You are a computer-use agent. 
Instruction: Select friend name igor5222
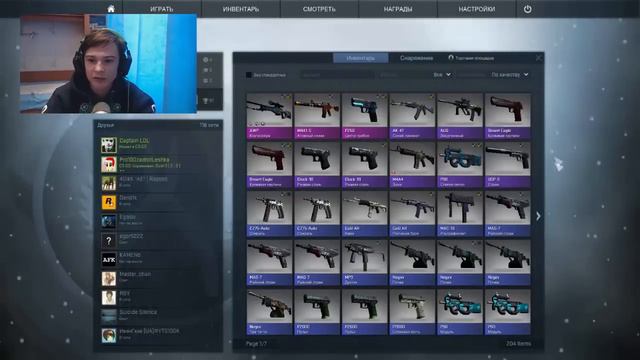point(131,236)
